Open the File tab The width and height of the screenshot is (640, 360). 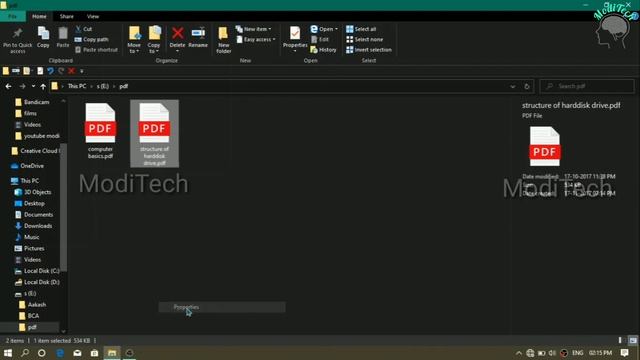coord(13,16)
